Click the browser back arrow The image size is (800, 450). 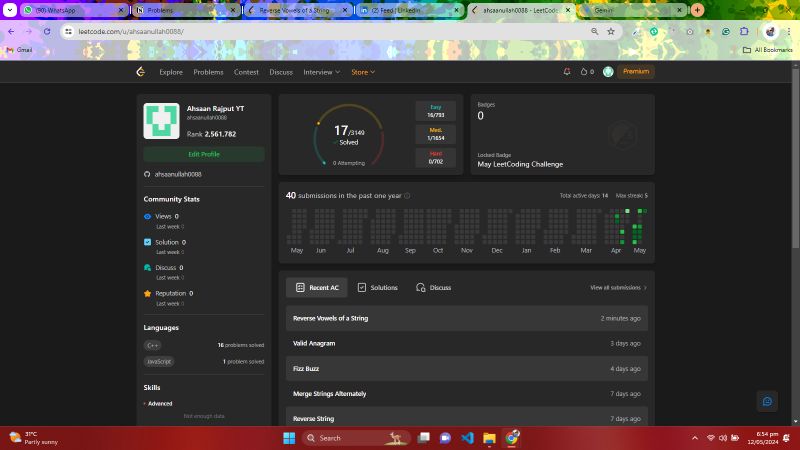[x=11, y=32]
